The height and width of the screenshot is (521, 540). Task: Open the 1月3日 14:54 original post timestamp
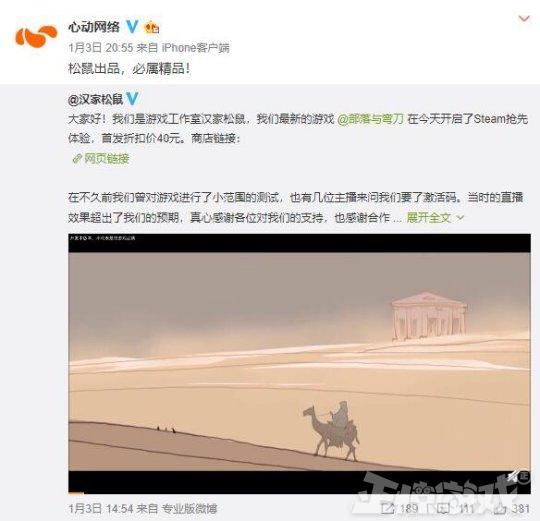coord(101,509)
